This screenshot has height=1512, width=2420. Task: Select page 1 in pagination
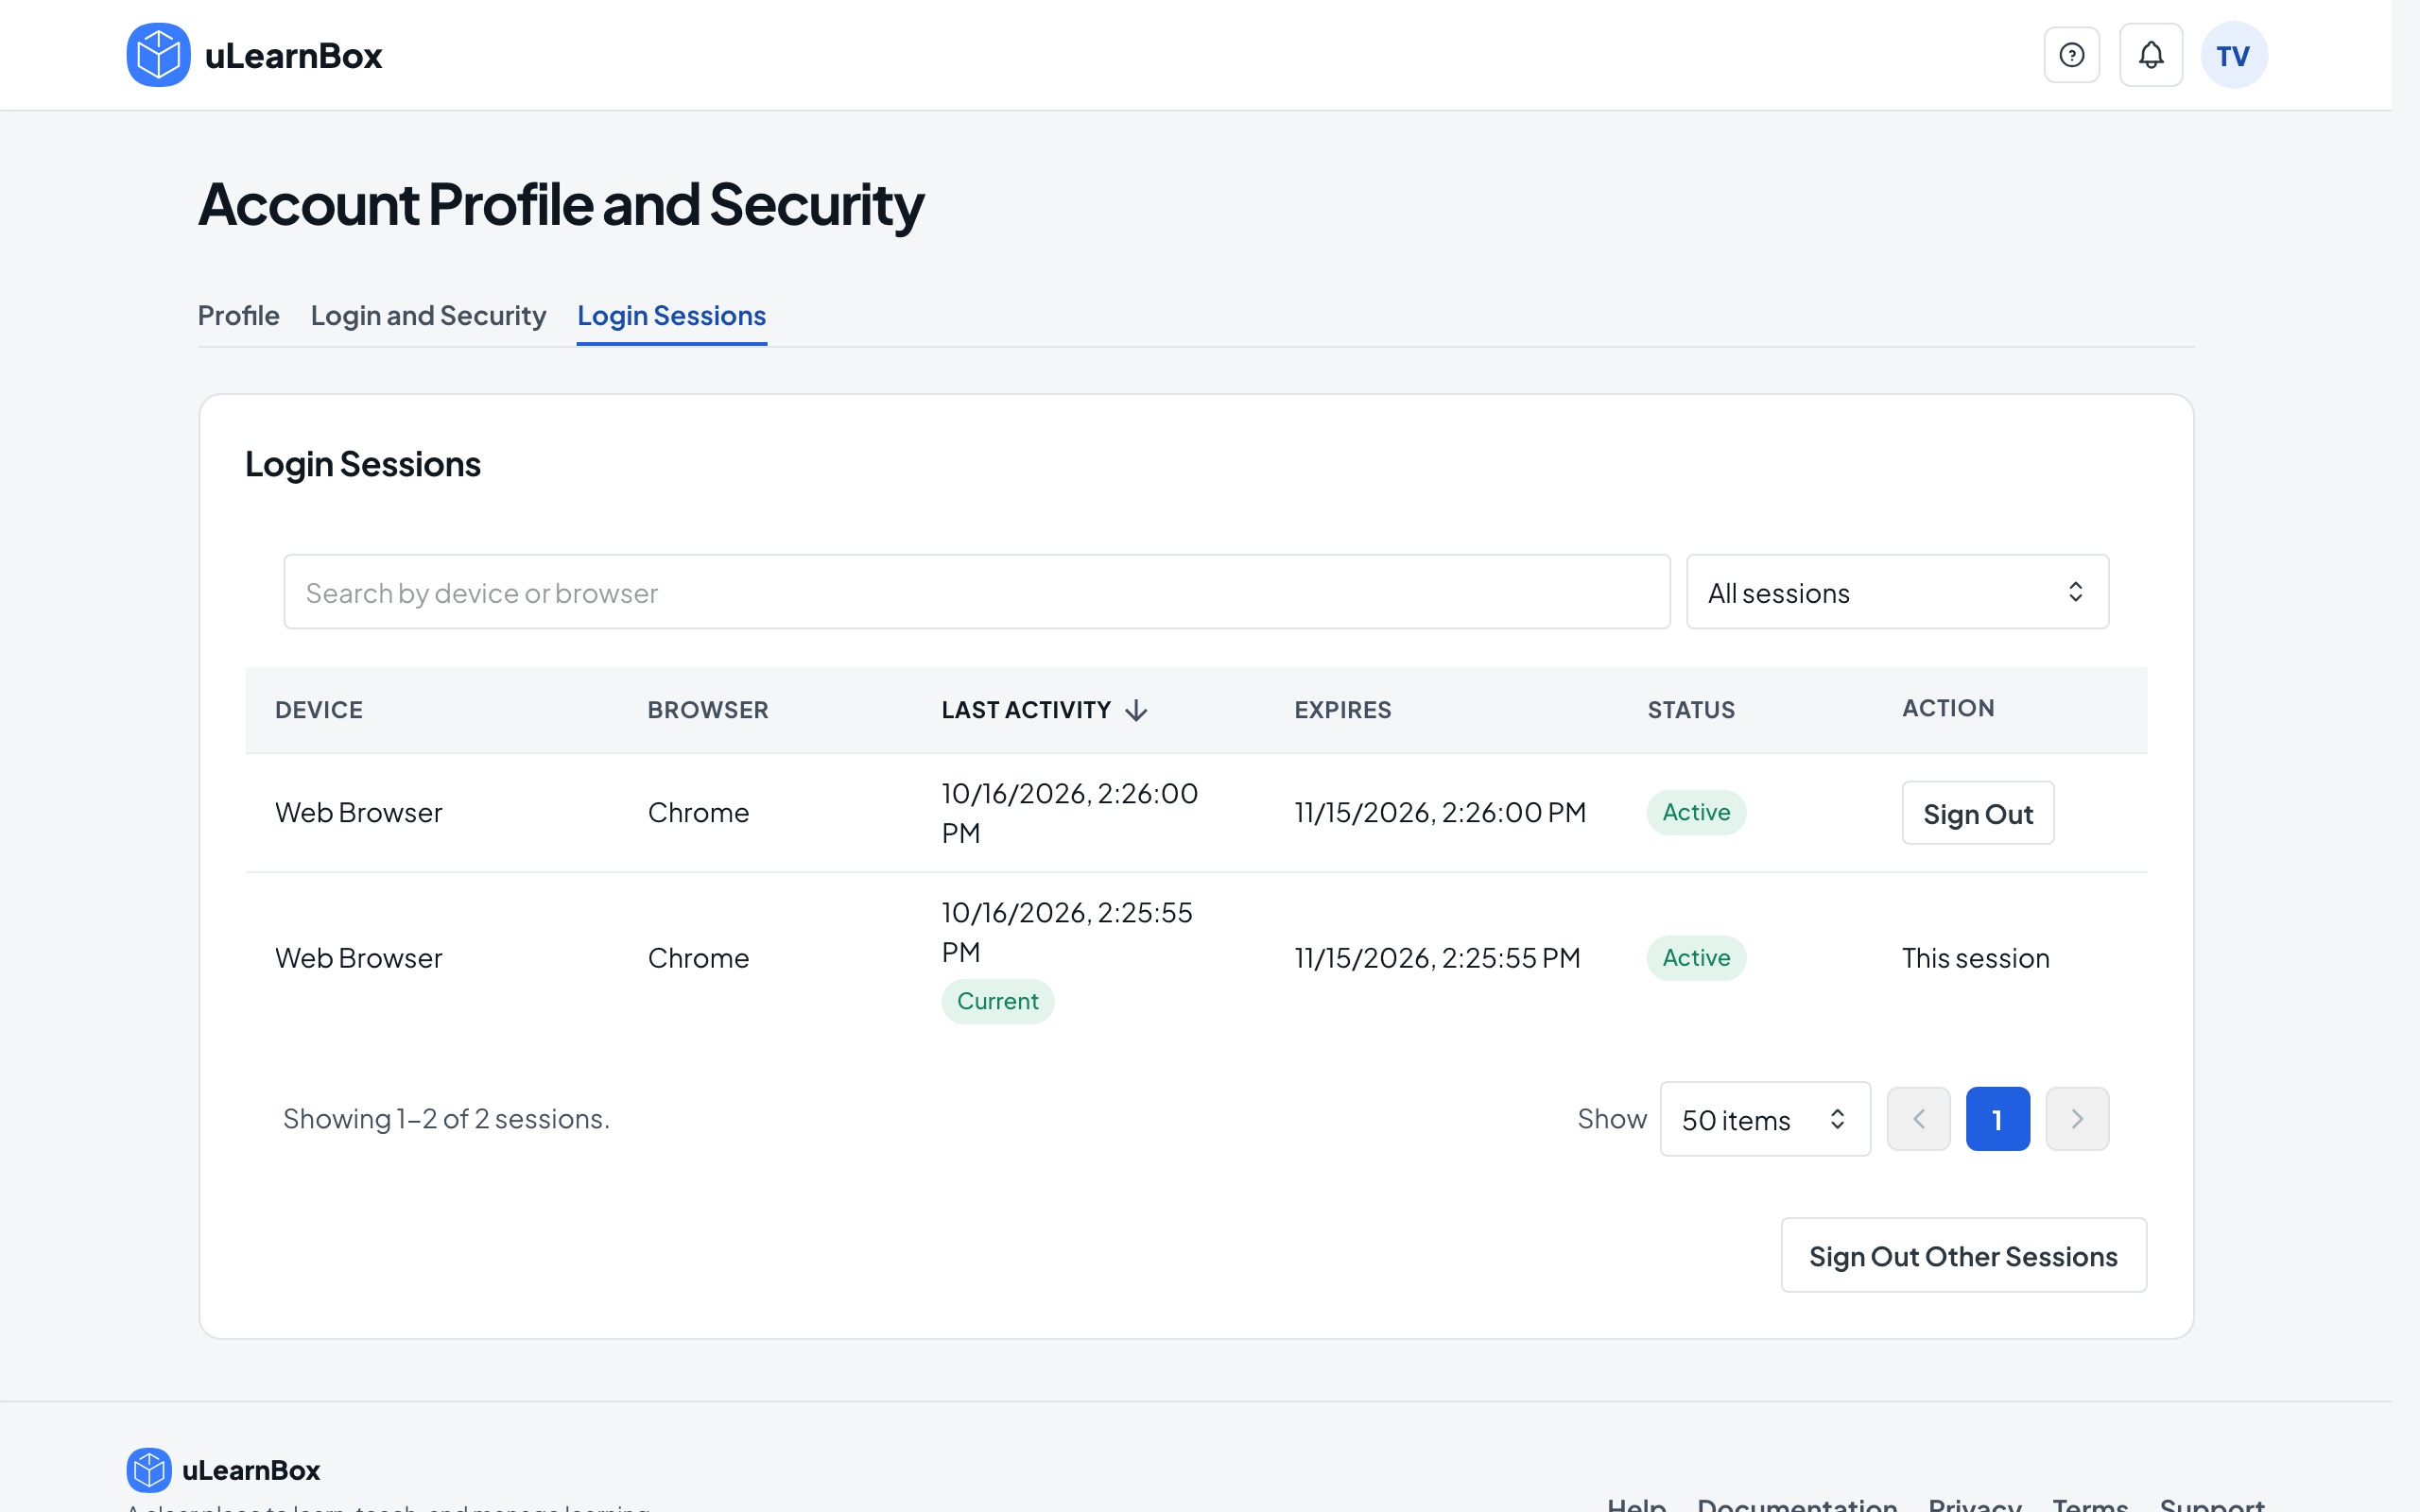[1997, 1118]
